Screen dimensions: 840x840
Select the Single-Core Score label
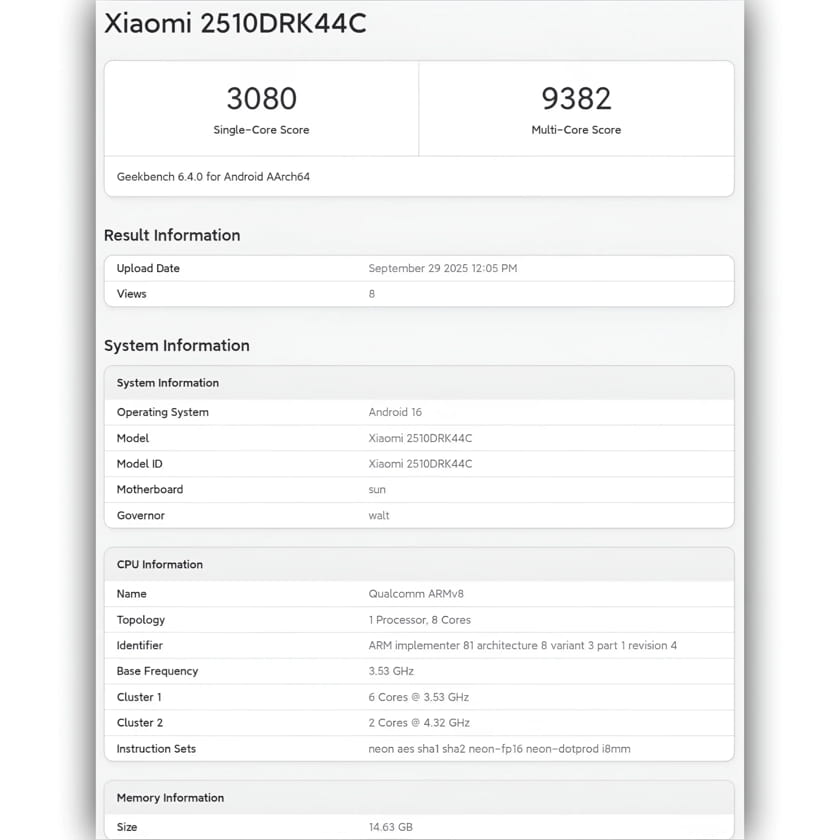click(x=261, y=130)
